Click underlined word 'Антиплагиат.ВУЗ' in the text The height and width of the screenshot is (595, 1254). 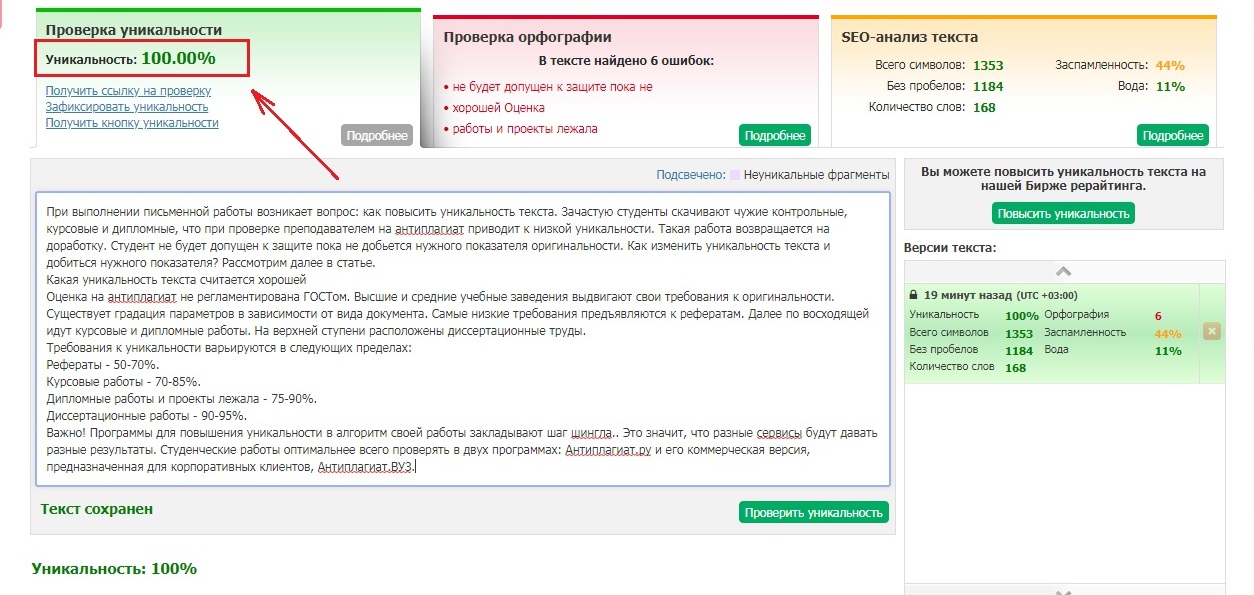365,467
